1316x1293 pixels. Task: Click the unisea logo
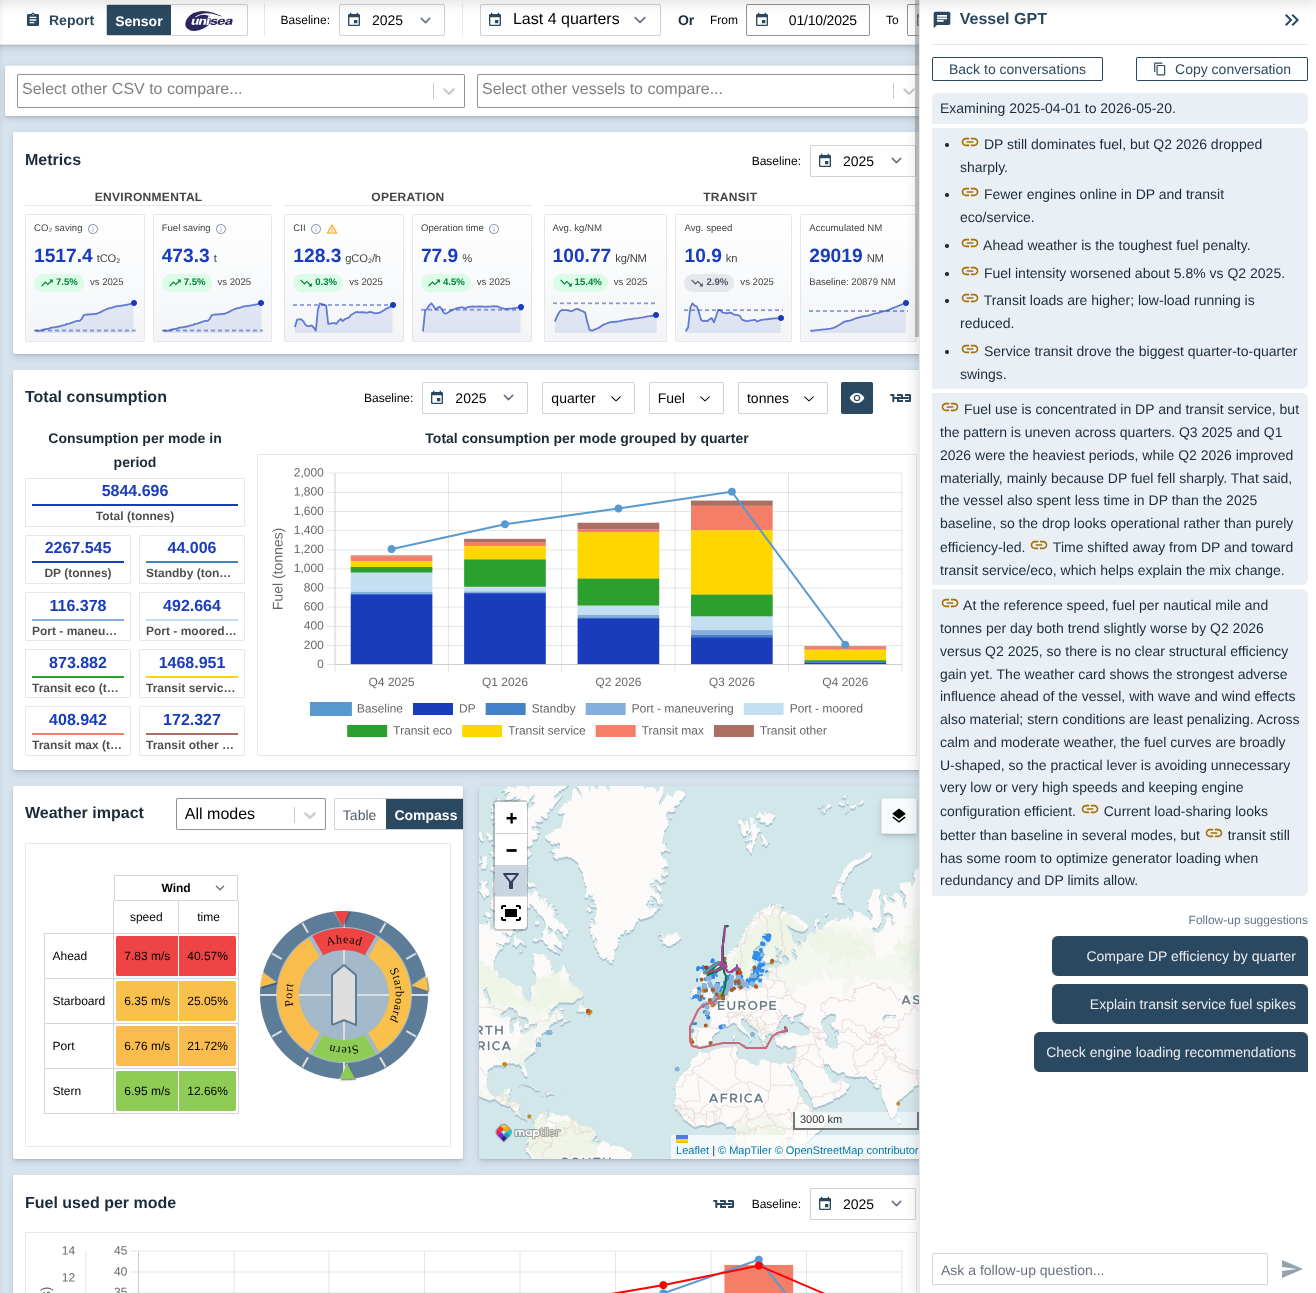point(210,20)
